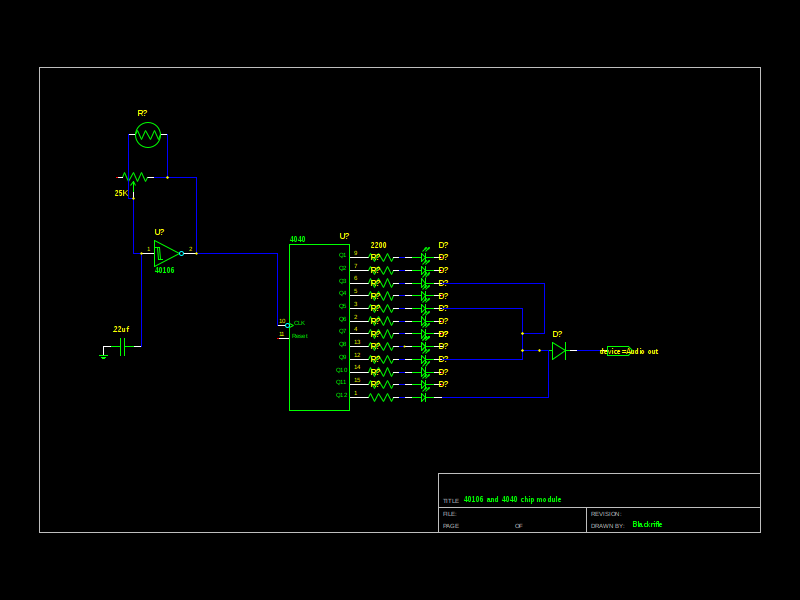Click the 'Blackrifle' drawn-by text
The height and width of the screenshot is (600, 800).
tap(647, 525)
